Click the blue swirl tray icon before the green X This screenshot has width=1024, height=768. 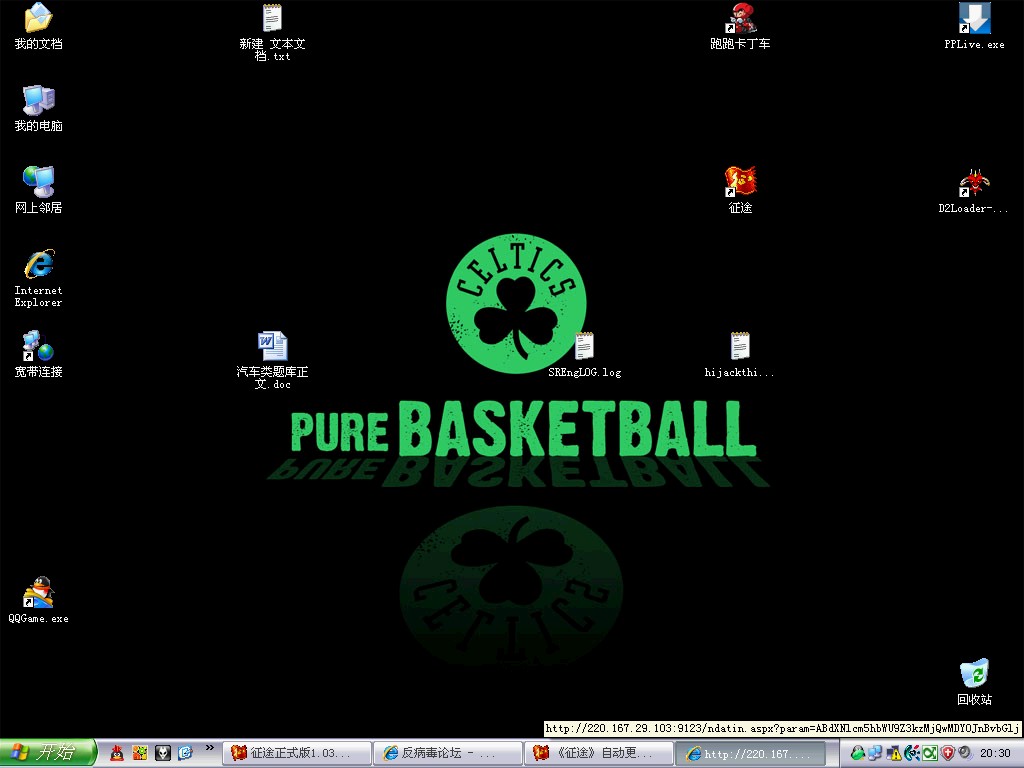coord(912,753)
